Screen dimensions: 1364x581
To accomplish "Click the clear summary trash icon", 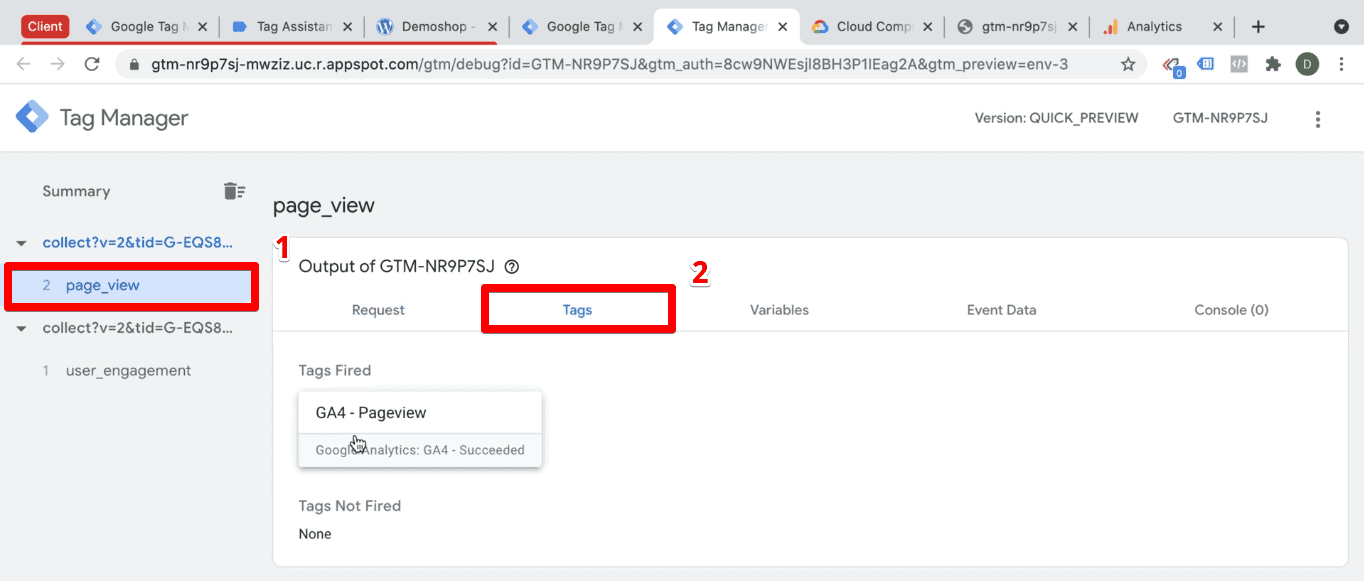I will pyautogui.click(x=234, y=190).
